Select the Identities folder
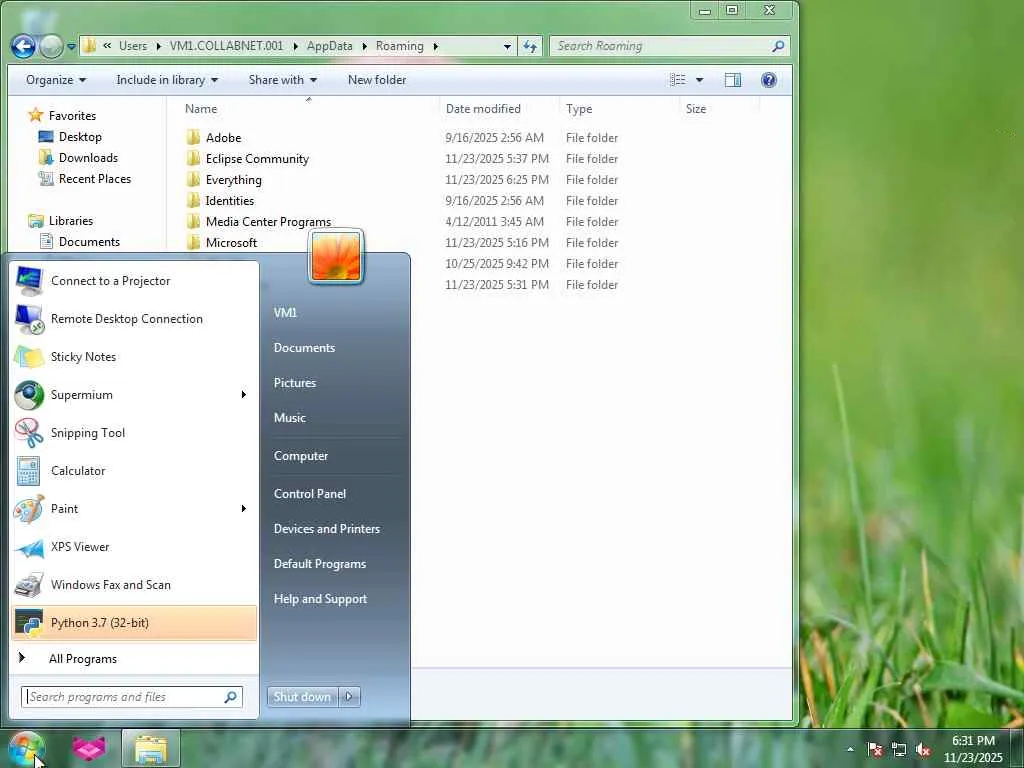 pos(229,200)
